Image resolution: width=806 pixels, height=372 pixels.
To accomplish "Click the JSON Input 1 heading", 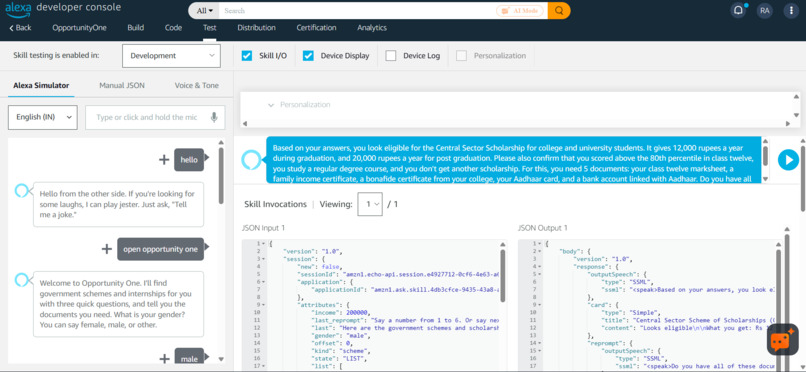I will coord(263,228).
